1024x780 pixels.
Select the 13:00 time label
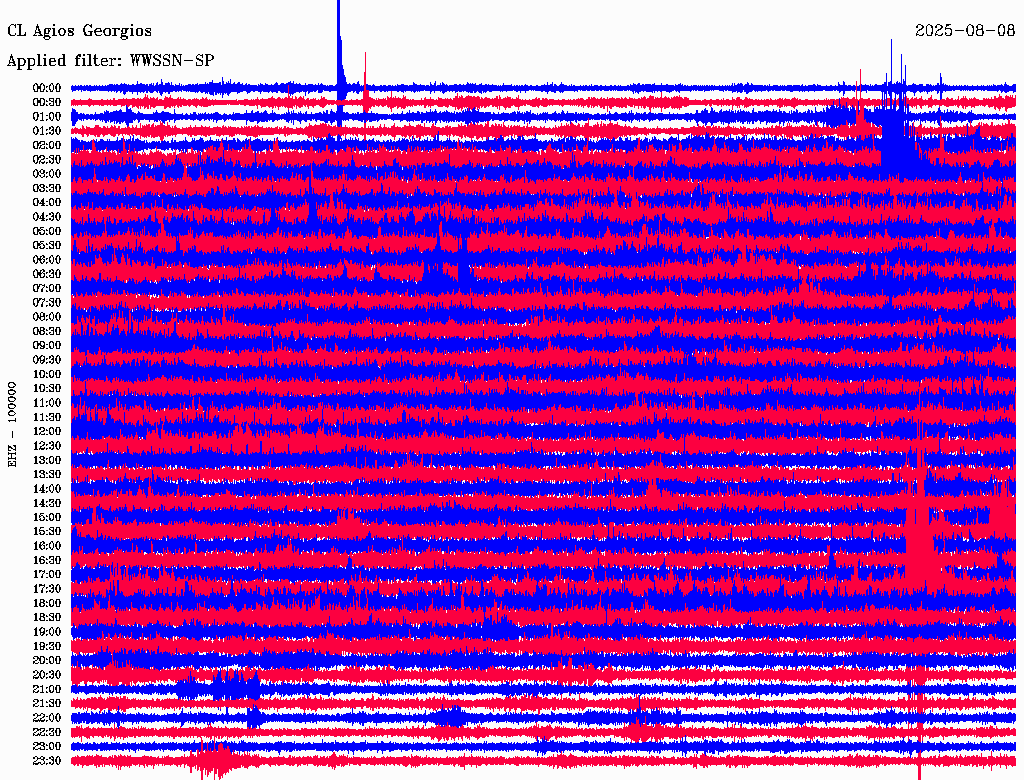pyautogui.click(x=47, y=460)
